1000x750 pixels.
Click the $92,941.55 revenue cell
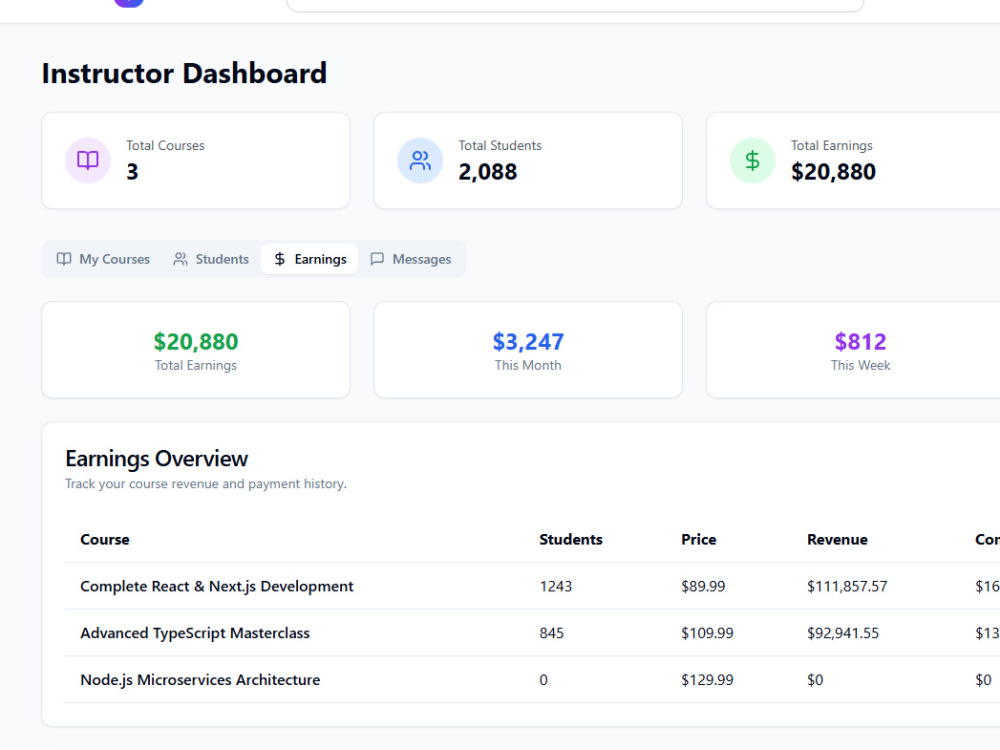coord(843,633)
